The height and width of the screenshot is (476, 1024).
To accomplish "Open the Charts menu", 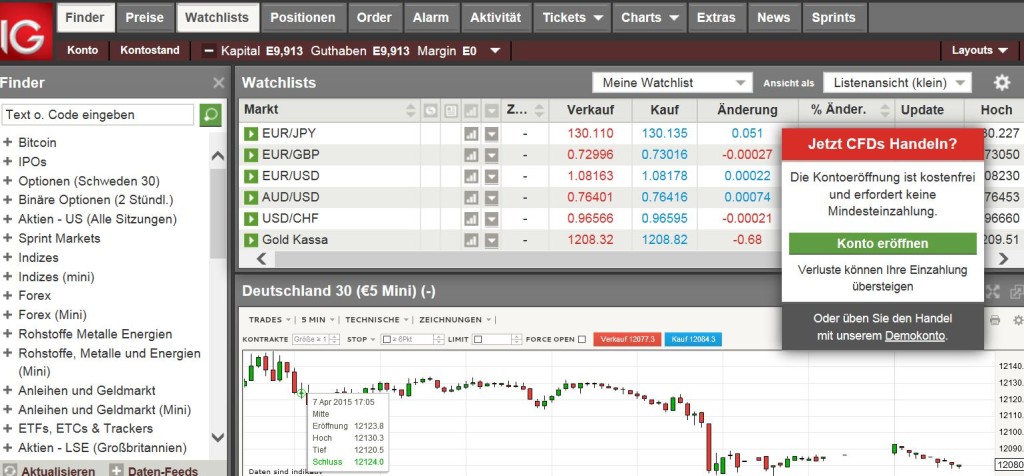I will (x=650, y=18).
